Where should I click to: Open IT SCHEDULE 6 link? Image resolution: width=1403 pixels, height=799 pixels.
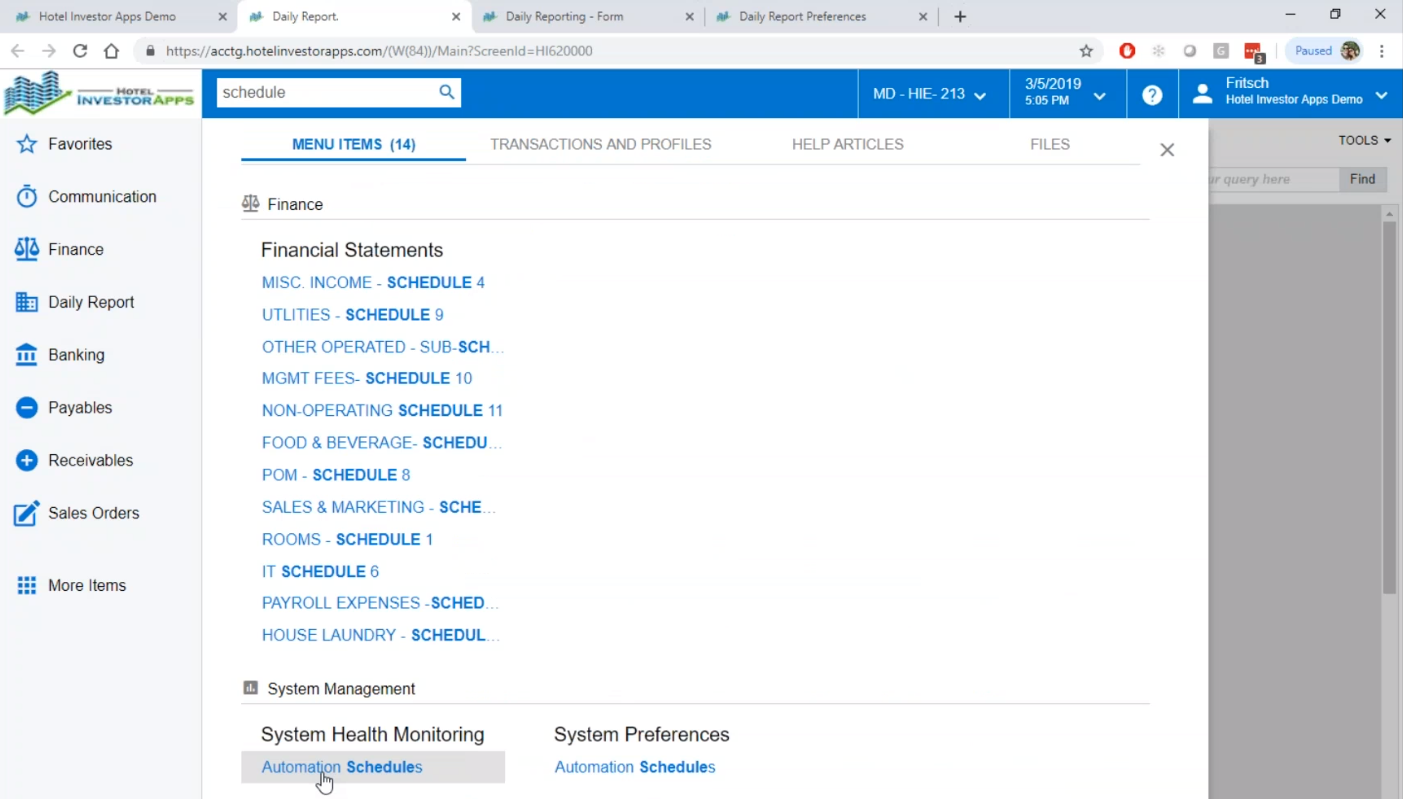coord(321,571)
